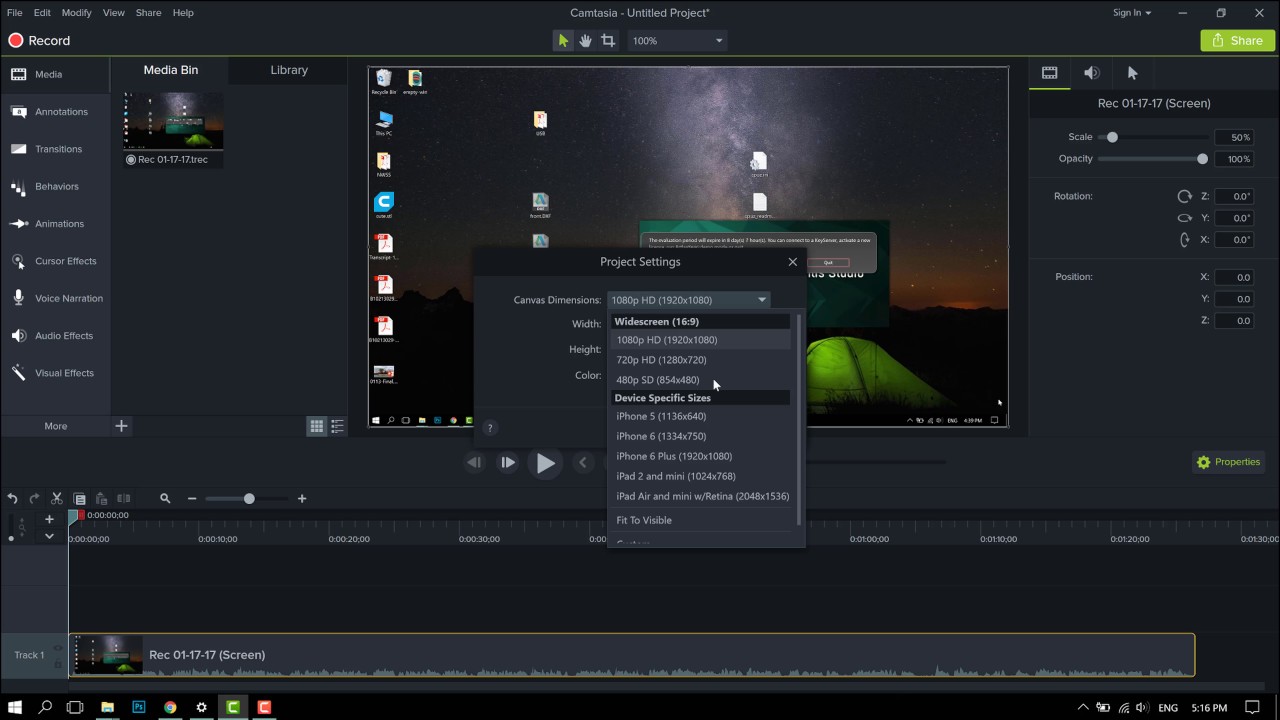Click the Cut scissors icon above timeline

(x=57, y=498)
